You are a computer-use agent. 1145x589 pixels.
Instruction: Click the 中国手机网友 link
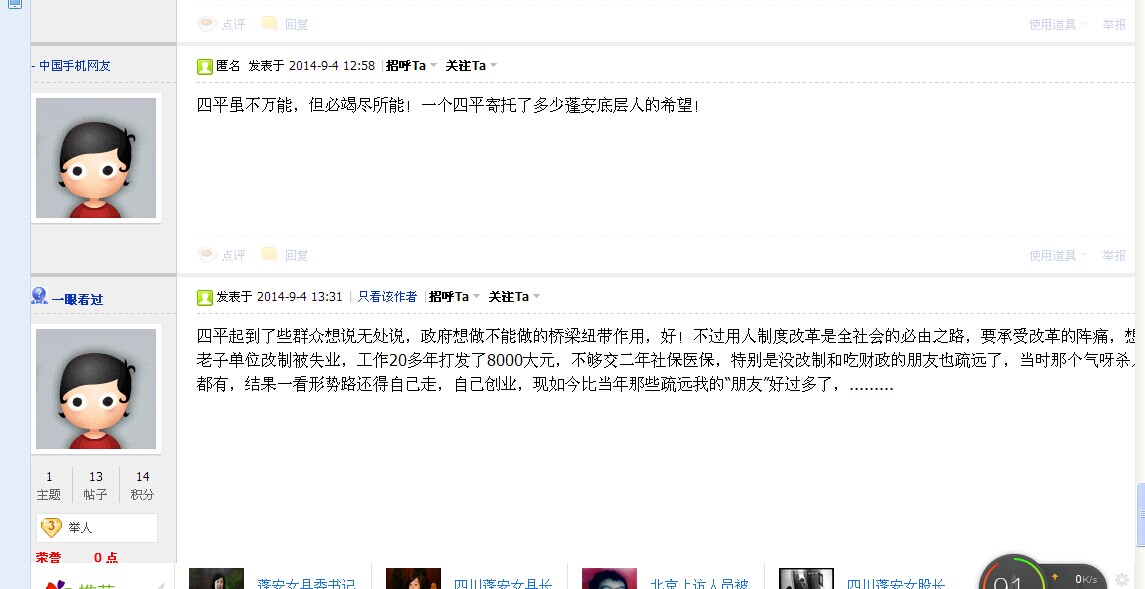pos(74,66)
